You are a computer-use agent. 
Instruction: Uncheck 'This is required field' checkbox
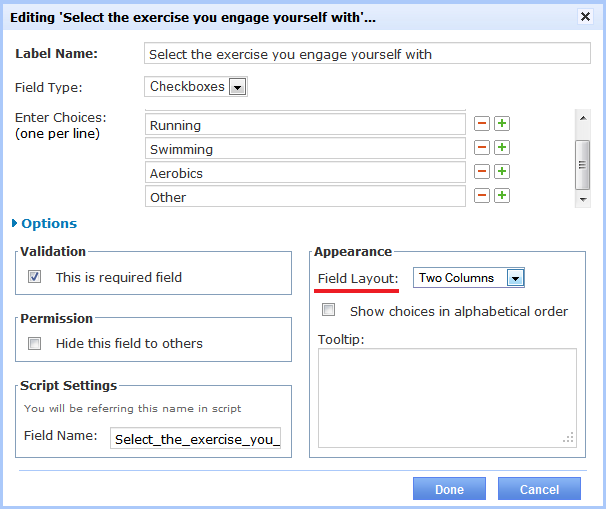coord(35,277)
